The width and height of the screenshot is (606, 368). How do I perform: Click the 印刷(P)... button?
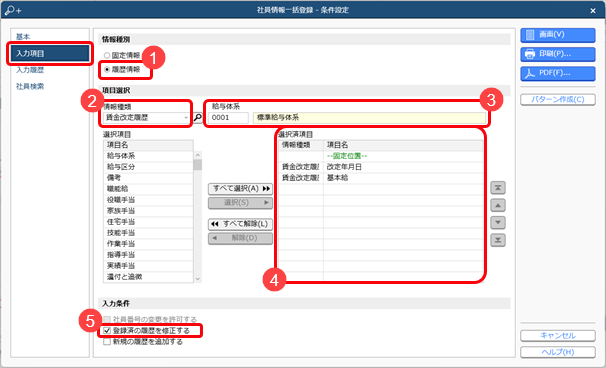(x=558, y=54)
